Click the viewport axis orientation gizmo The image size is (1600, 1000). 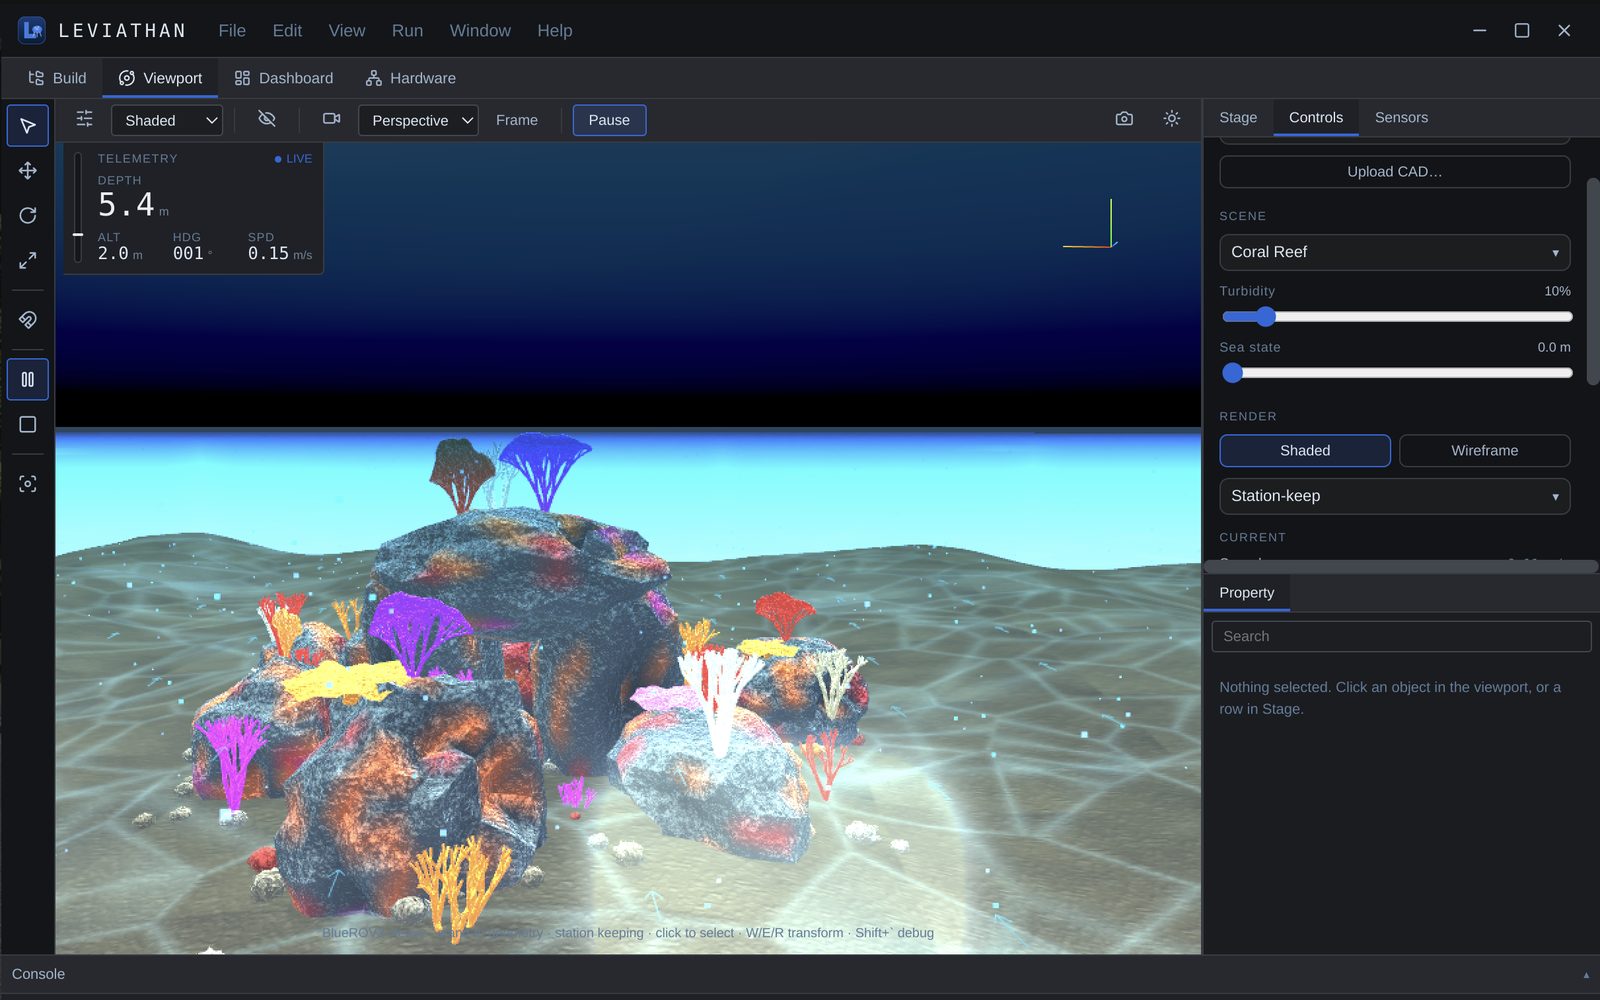[1091, 224]
